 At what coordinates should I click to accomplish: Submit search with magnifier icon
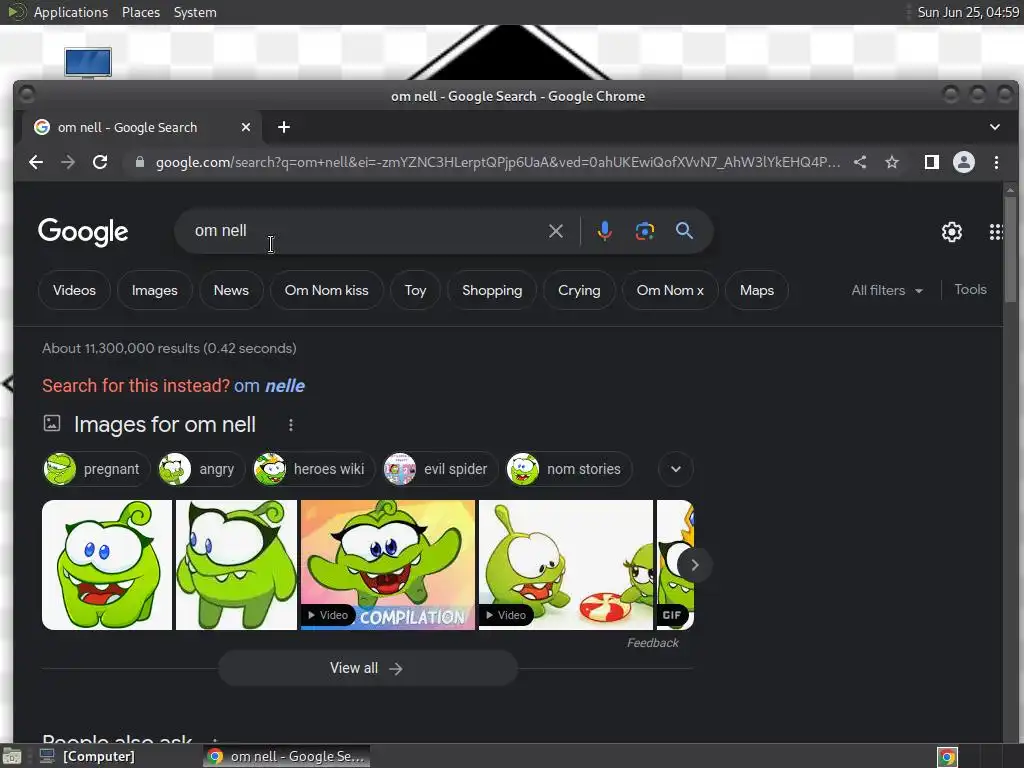(684, 231)
